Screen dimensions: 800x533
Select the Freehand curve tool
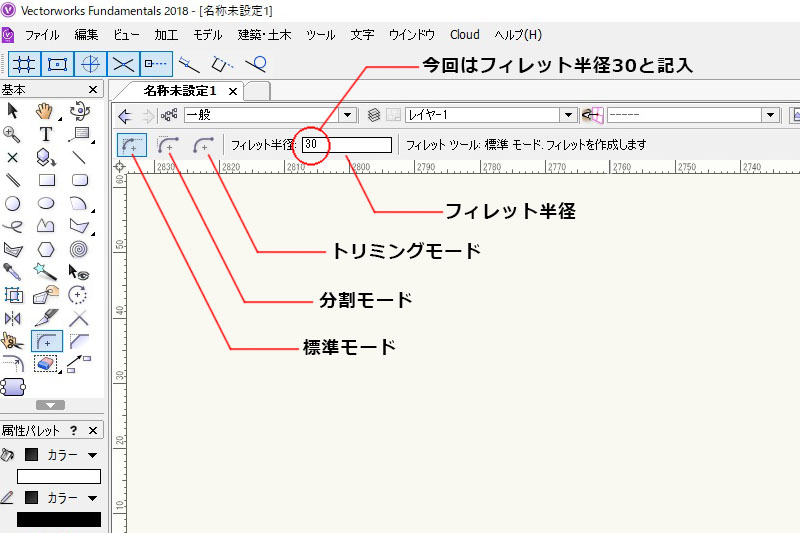point(12,226)
